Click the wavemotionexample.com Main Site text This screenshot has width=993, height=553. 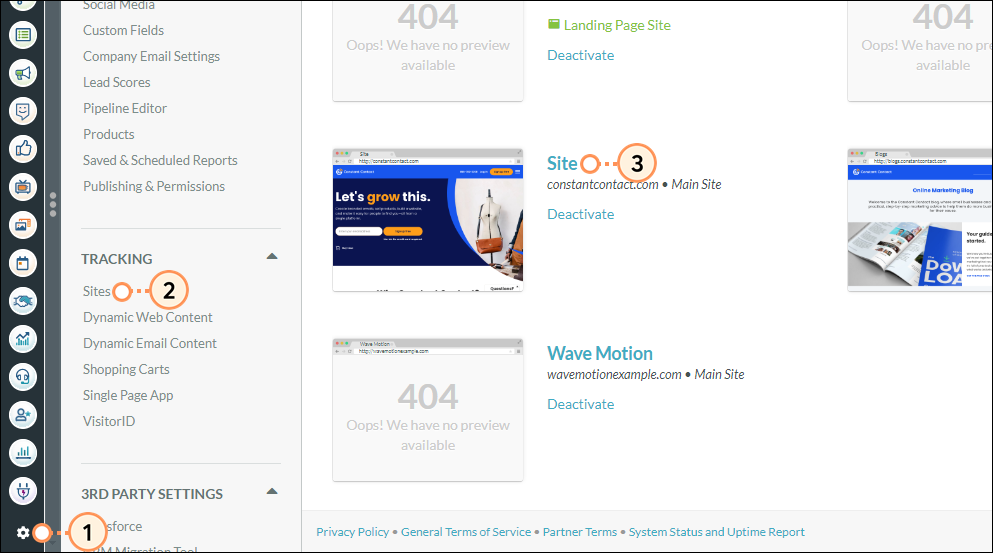pos(646,374)
